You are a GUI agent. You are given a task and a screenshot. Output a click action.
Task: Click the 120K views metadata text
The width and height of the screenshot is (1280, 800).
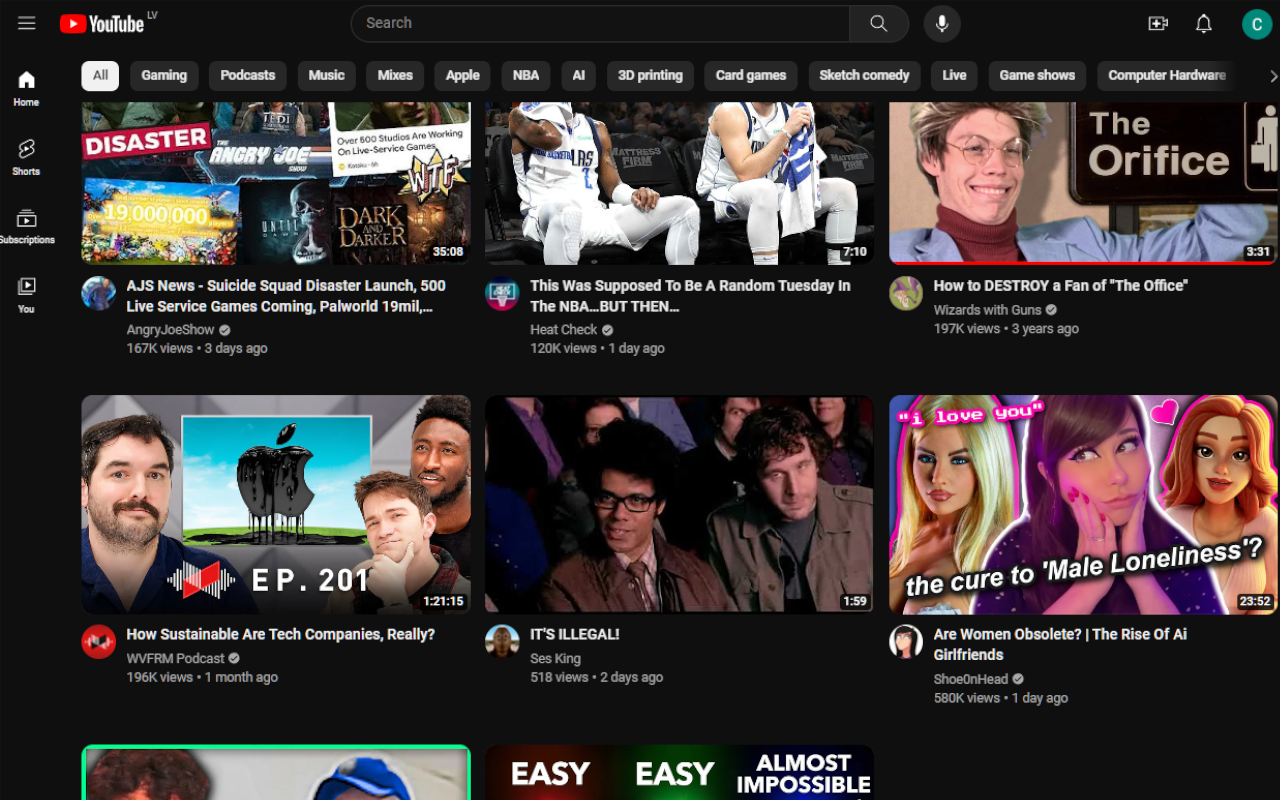(x=563, y=349)
